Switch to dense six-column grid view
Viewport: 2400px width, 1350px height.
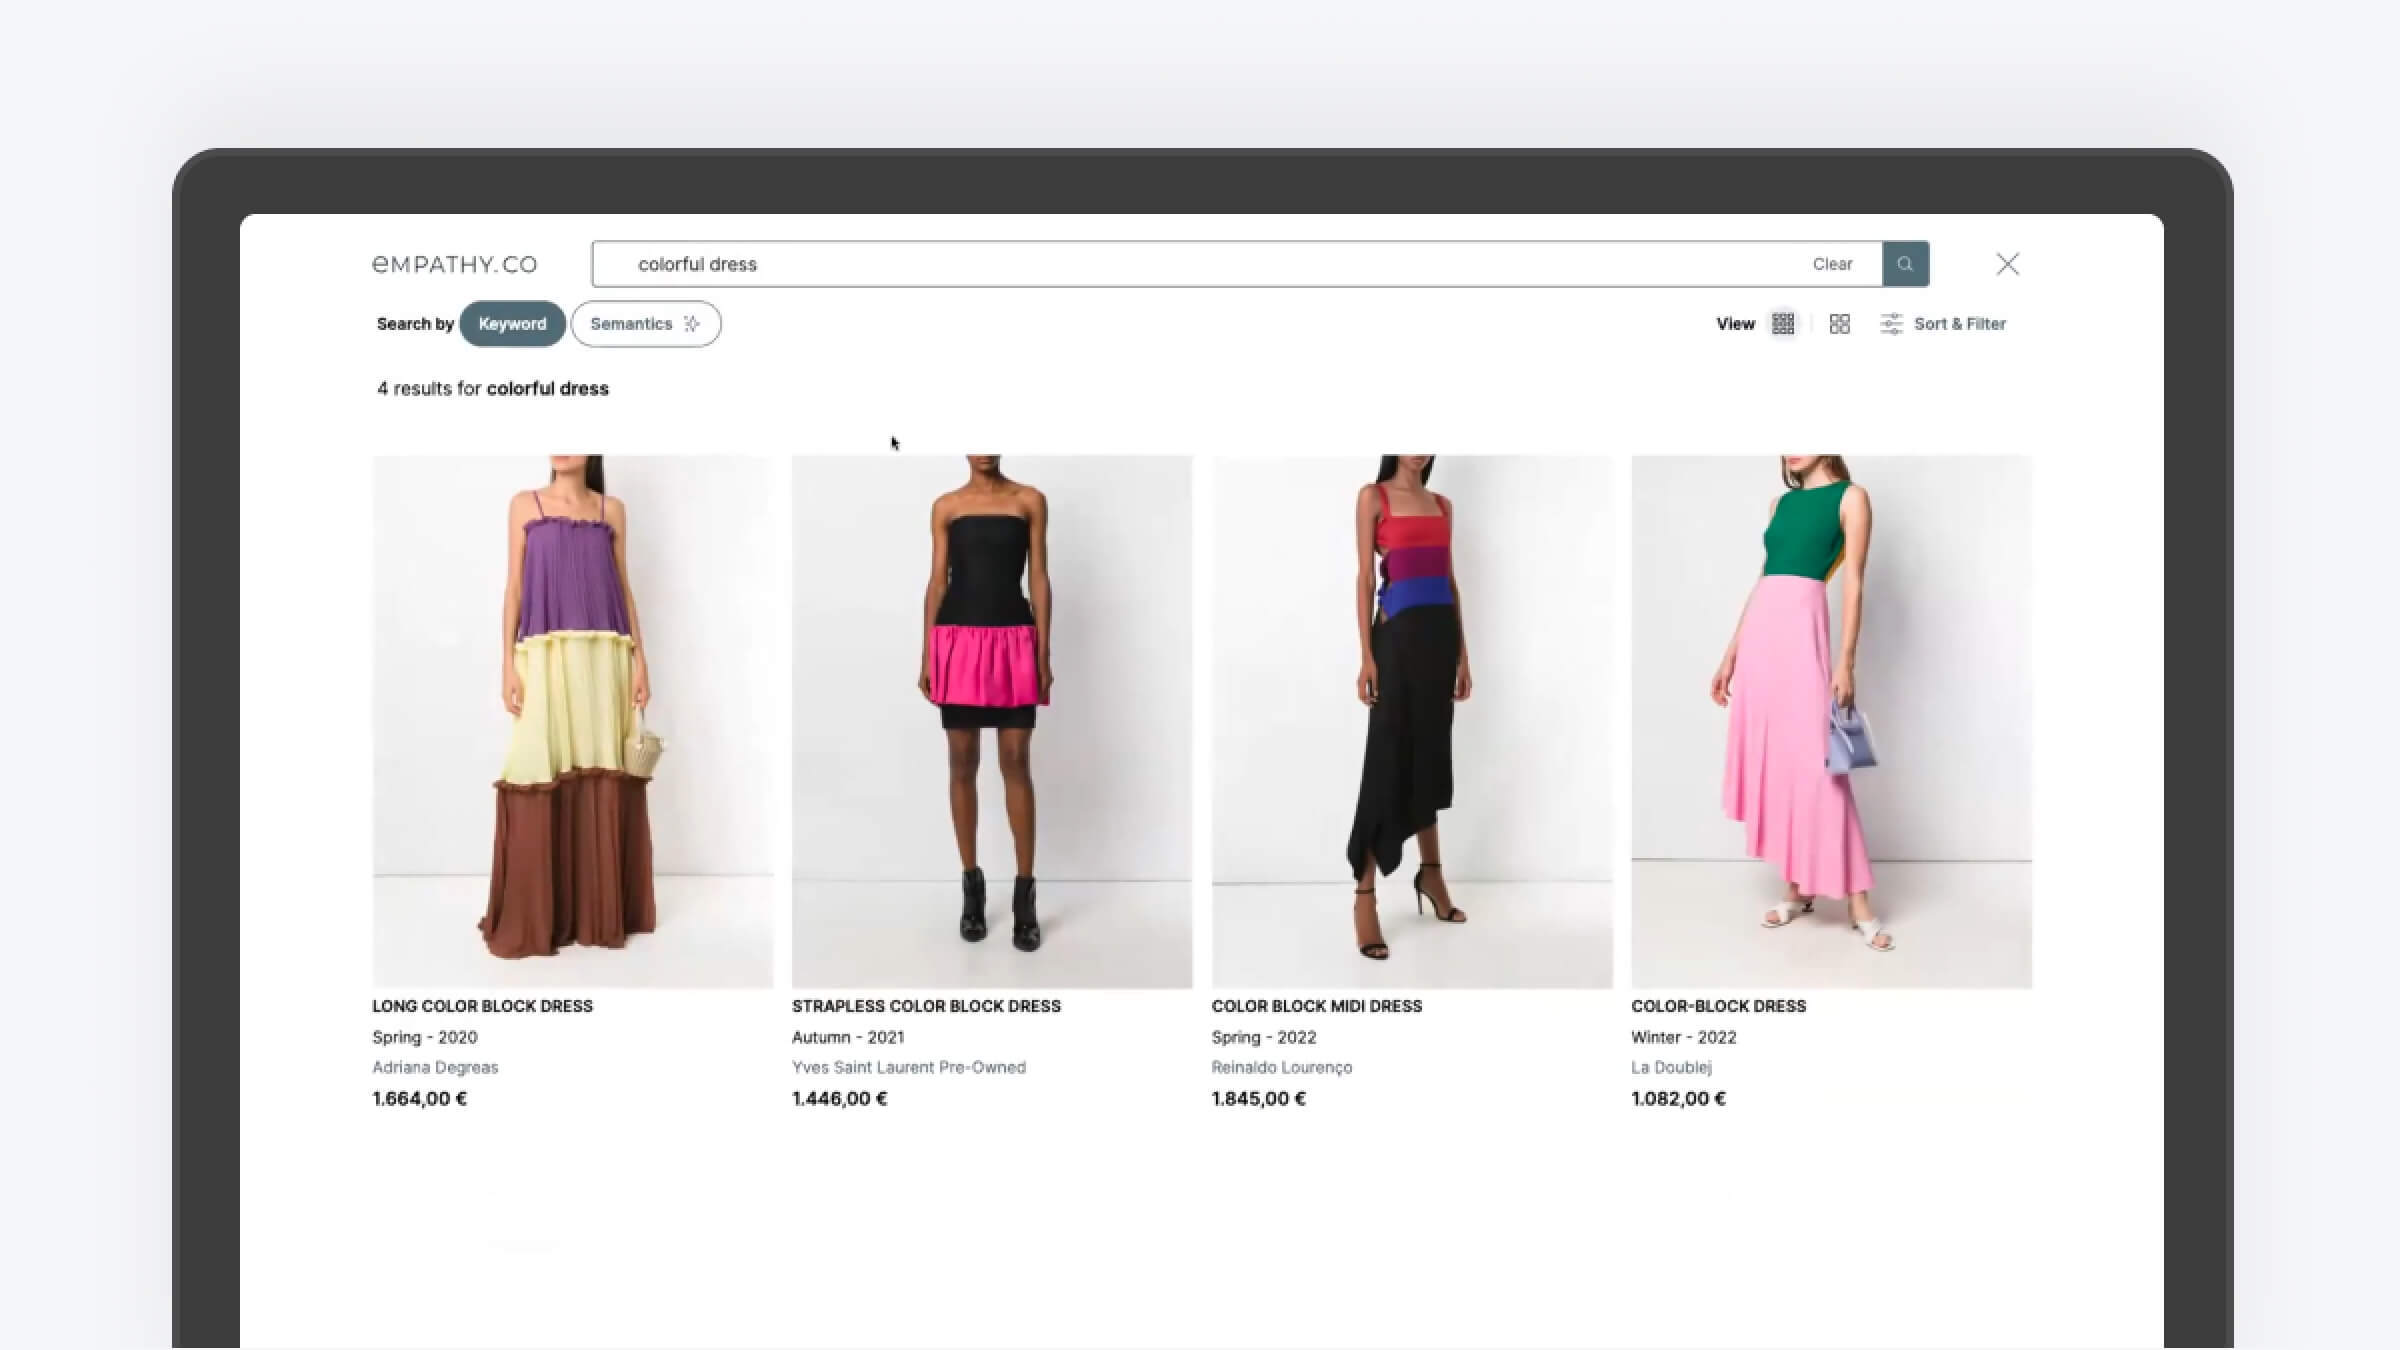[1782, 324]
